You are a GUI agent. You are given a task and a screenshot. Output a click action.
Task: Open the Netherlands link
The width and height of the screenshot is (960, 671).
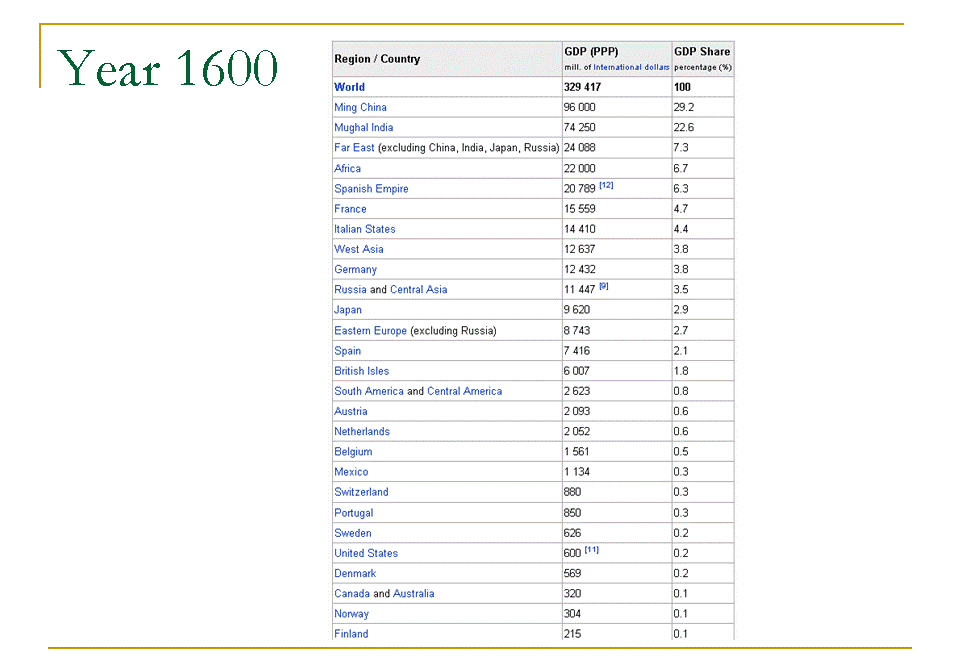362,432
